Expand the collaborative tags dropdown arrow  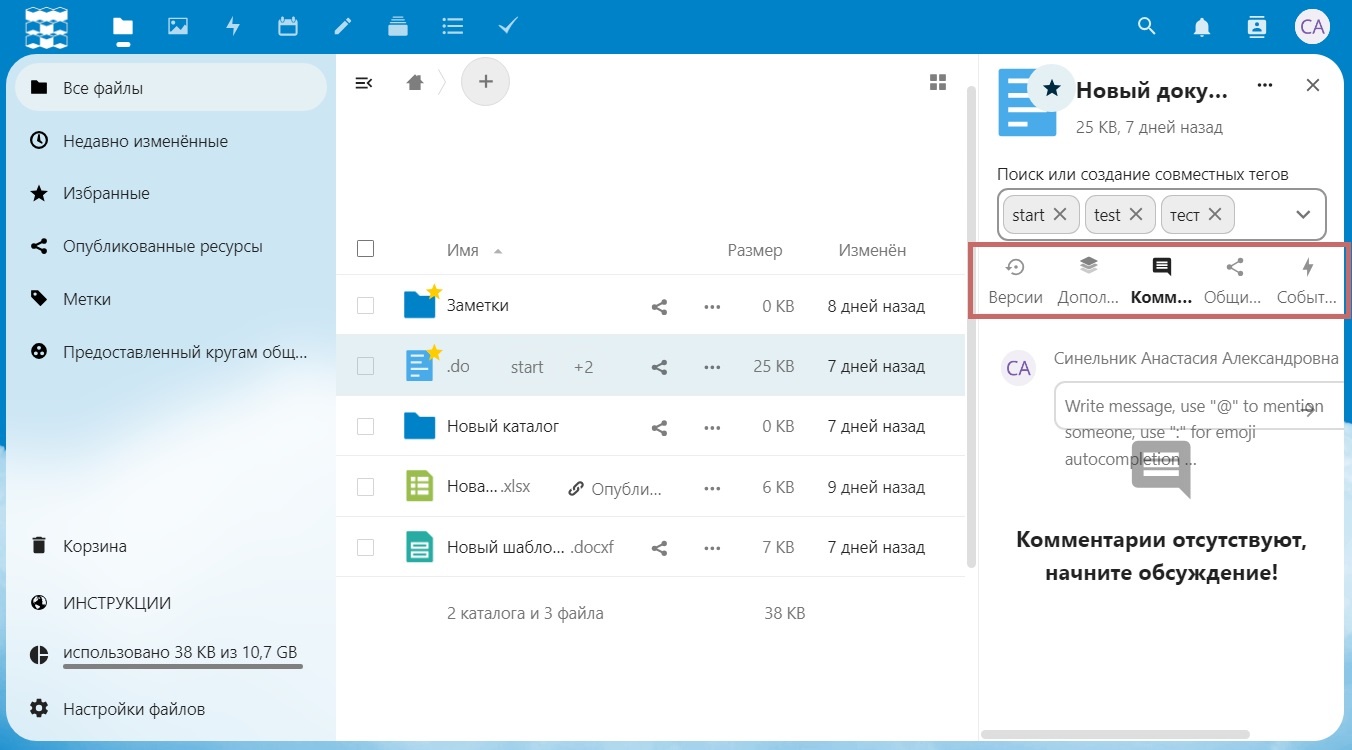1303,215
